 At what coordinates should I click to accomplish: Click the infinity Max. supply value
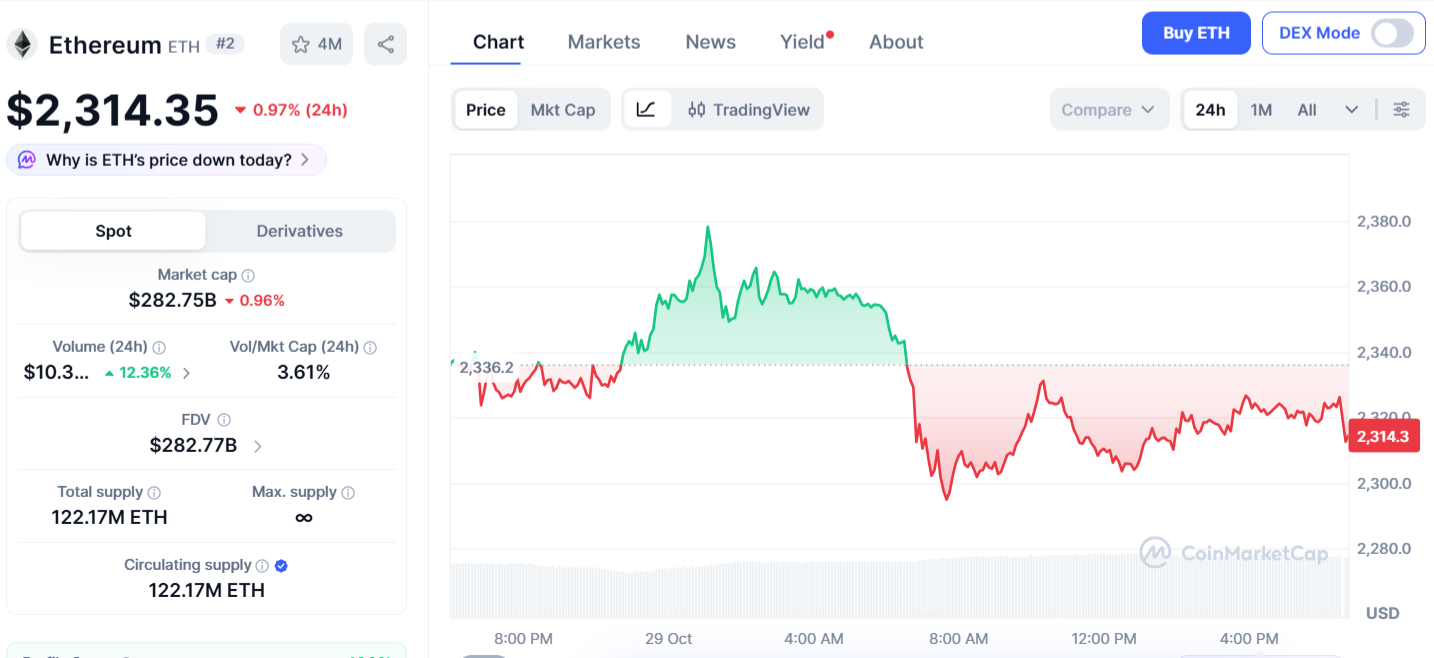coord(304,518)
